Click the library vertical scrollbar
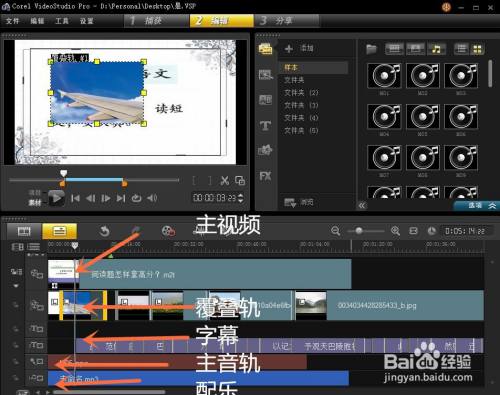Viewport: 500px width, 395px height. point(490,73)
